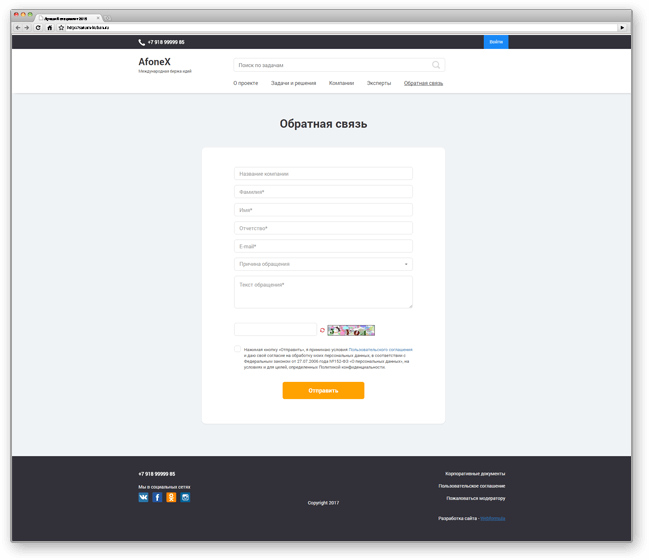This screenshot has height=560, width=649.
Task: Click the header phone number +7 918
Action: click(x=166, y=42)
